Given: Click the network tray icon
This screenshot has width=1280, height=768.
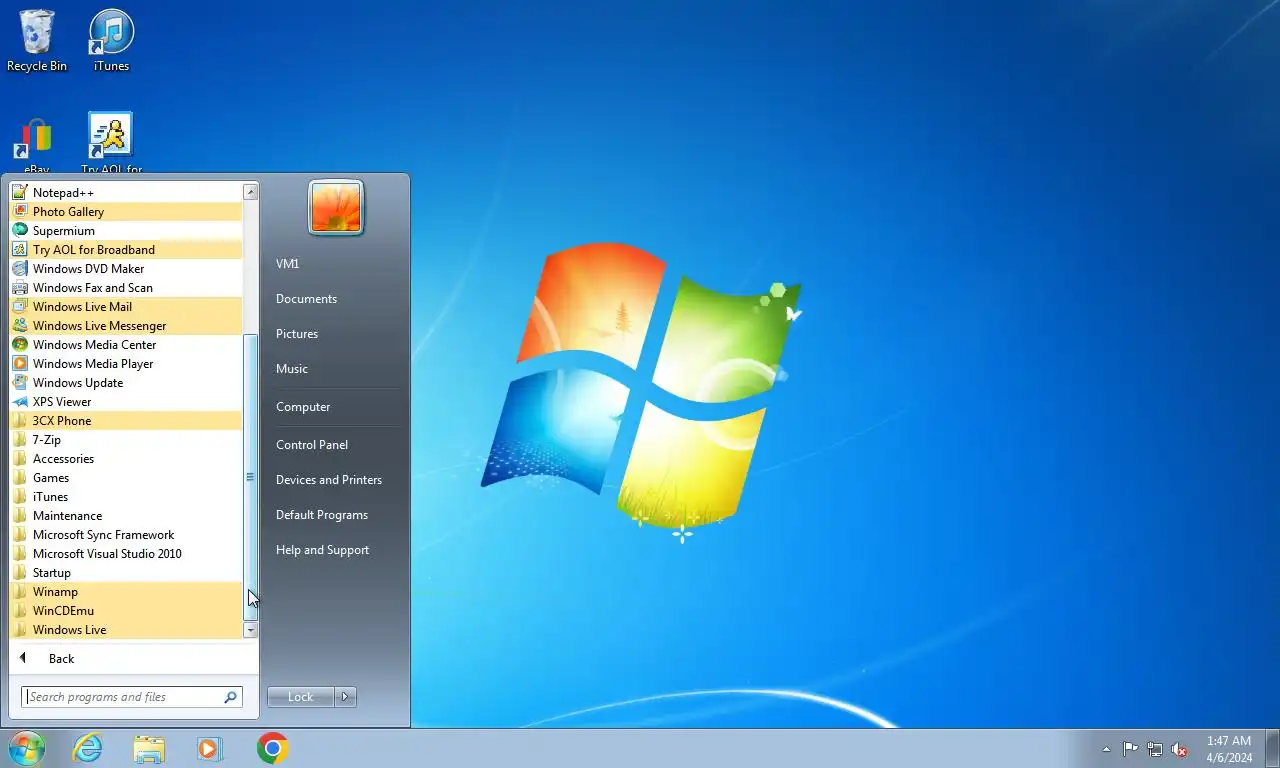Looking at the screenshot, I should (1155, 749).
